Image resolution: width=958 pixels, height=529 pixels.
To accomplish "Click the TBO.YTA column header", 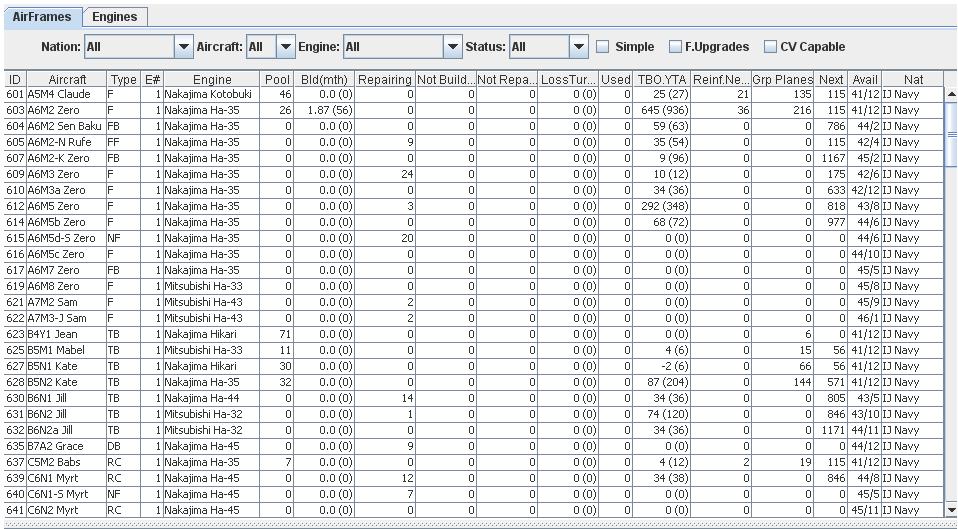I will point(662,79).
